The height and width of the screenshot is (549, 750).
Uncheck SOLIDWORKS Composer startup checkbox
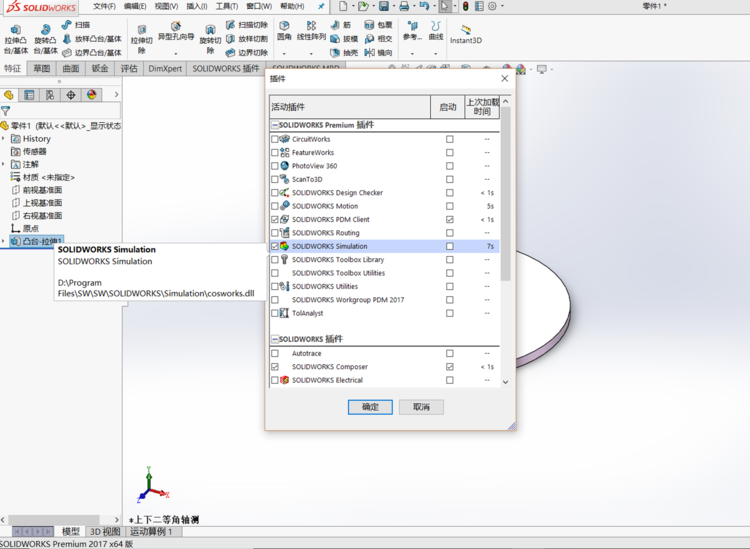coord(450,367)
